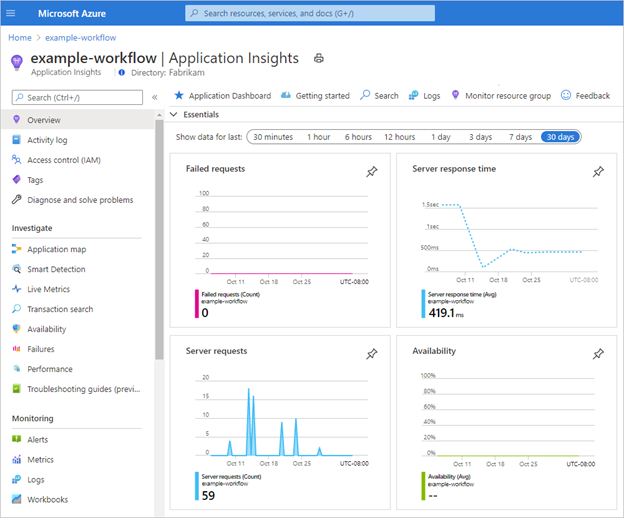
Task: Focus the sidebar Search (Ctrl+/) field
Action: (x=77, y=97)
